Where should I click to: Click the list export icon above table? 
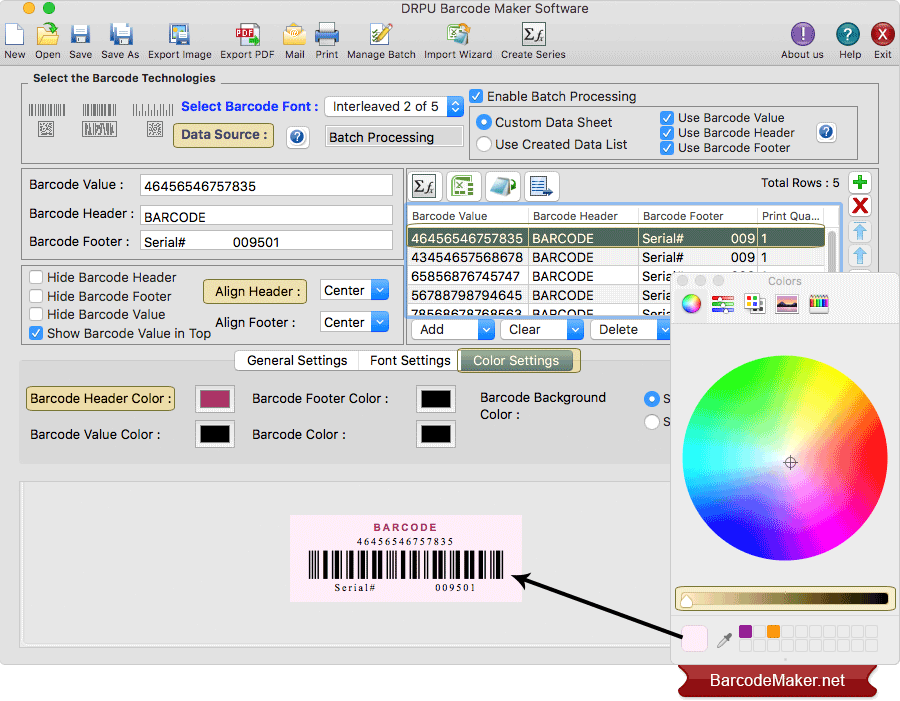pos(541,186)
